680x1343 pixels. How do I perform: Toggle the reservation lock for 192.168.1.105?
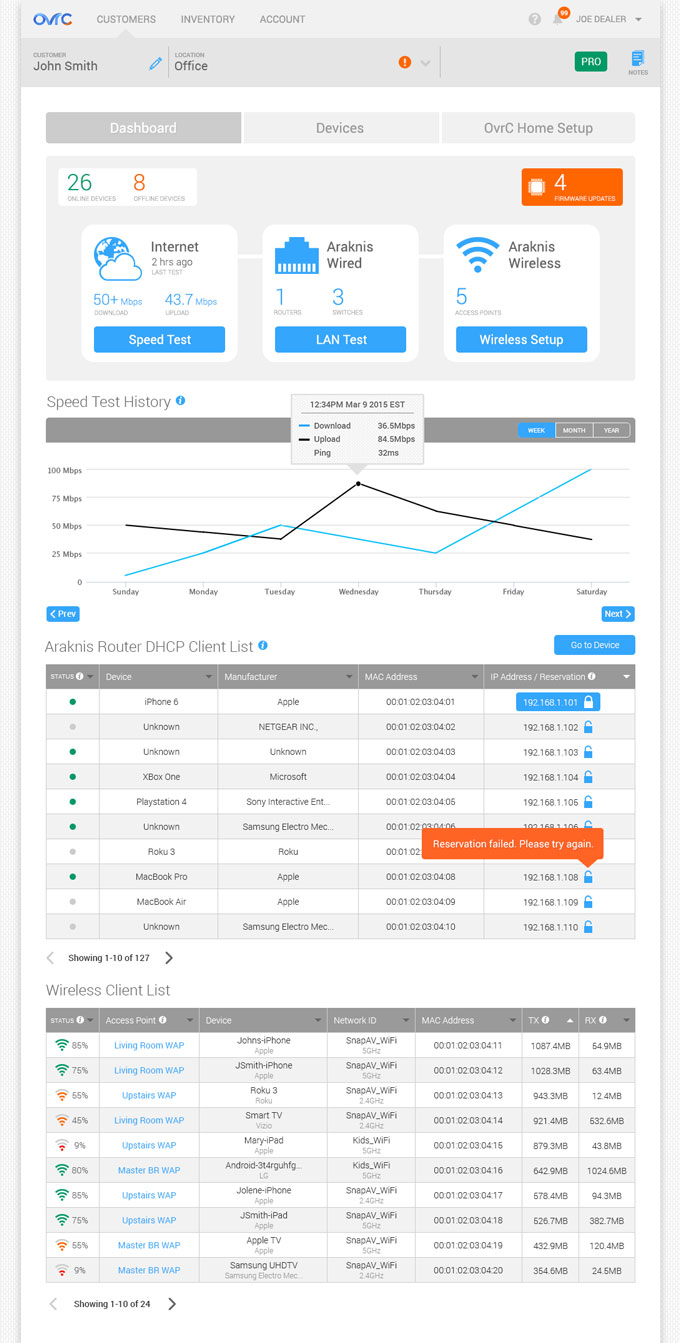pos(589,802)
